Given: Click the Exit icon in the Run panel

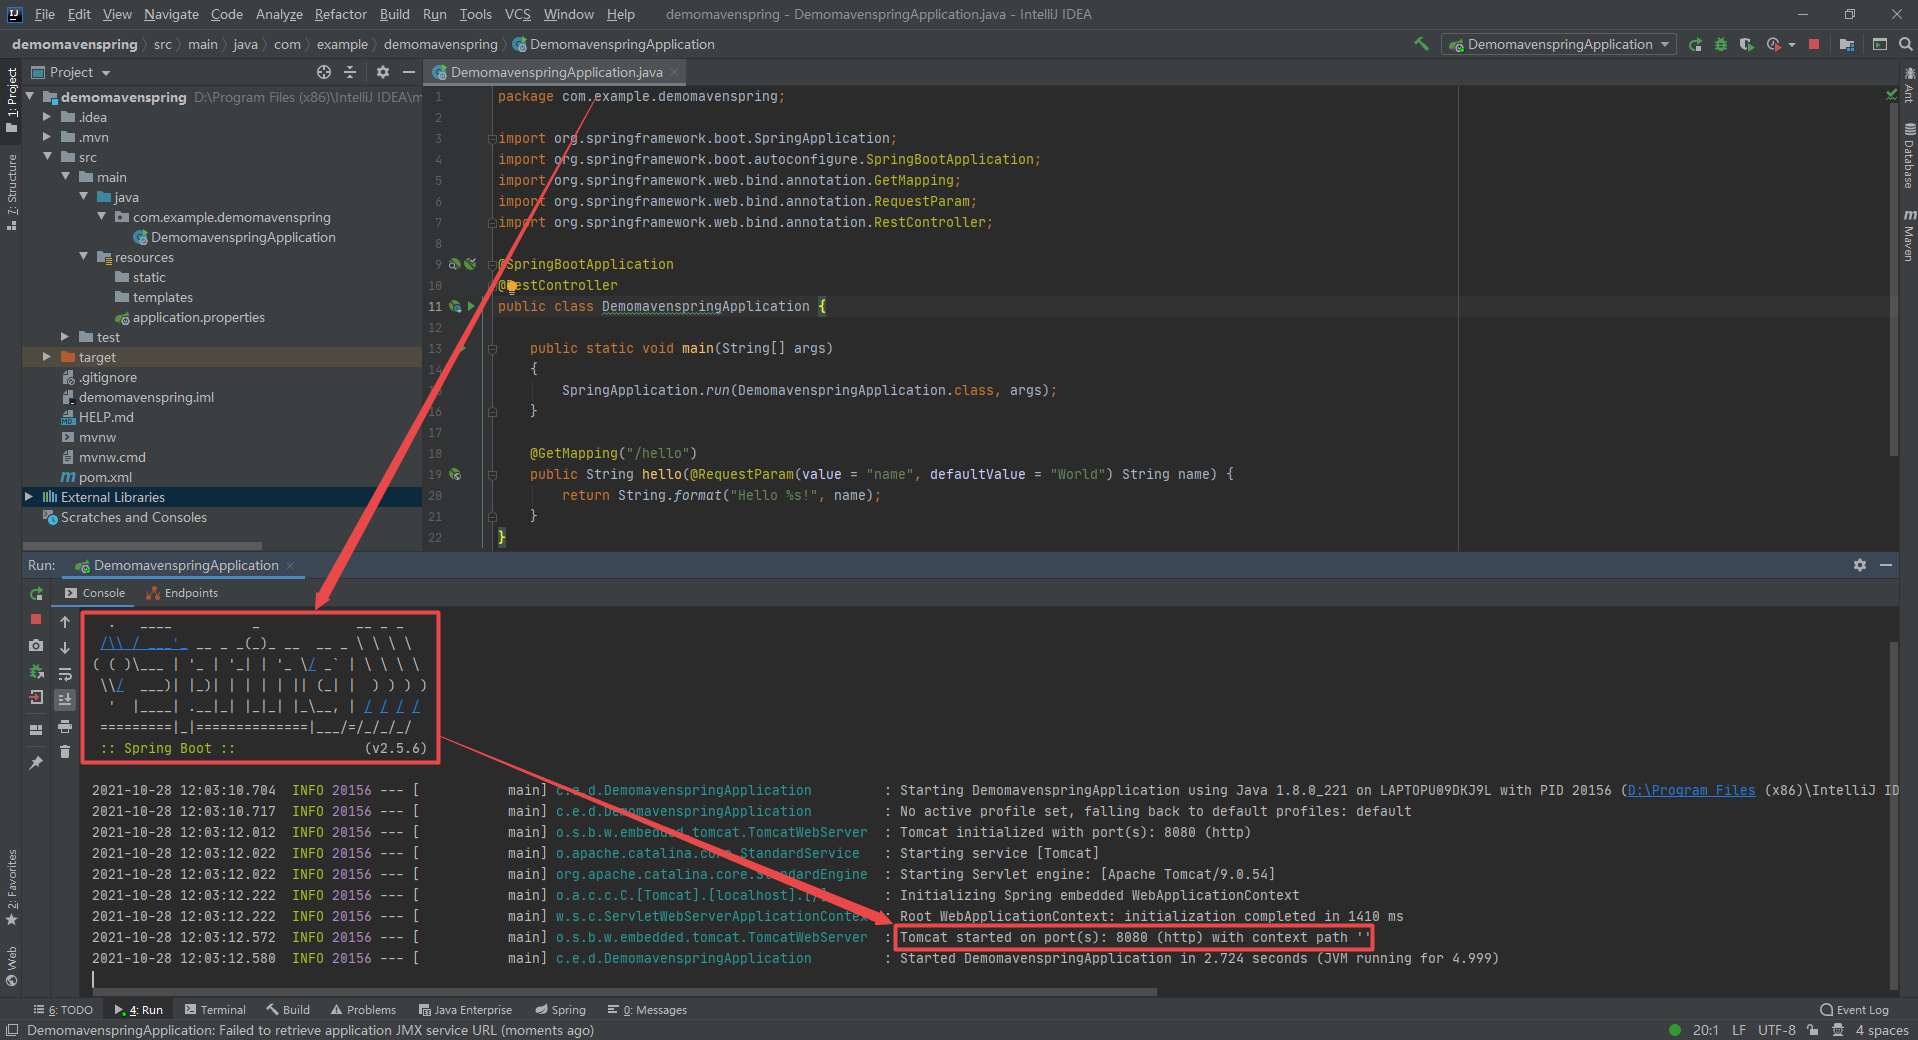Looking at the screenshot, I should (36, 698).
